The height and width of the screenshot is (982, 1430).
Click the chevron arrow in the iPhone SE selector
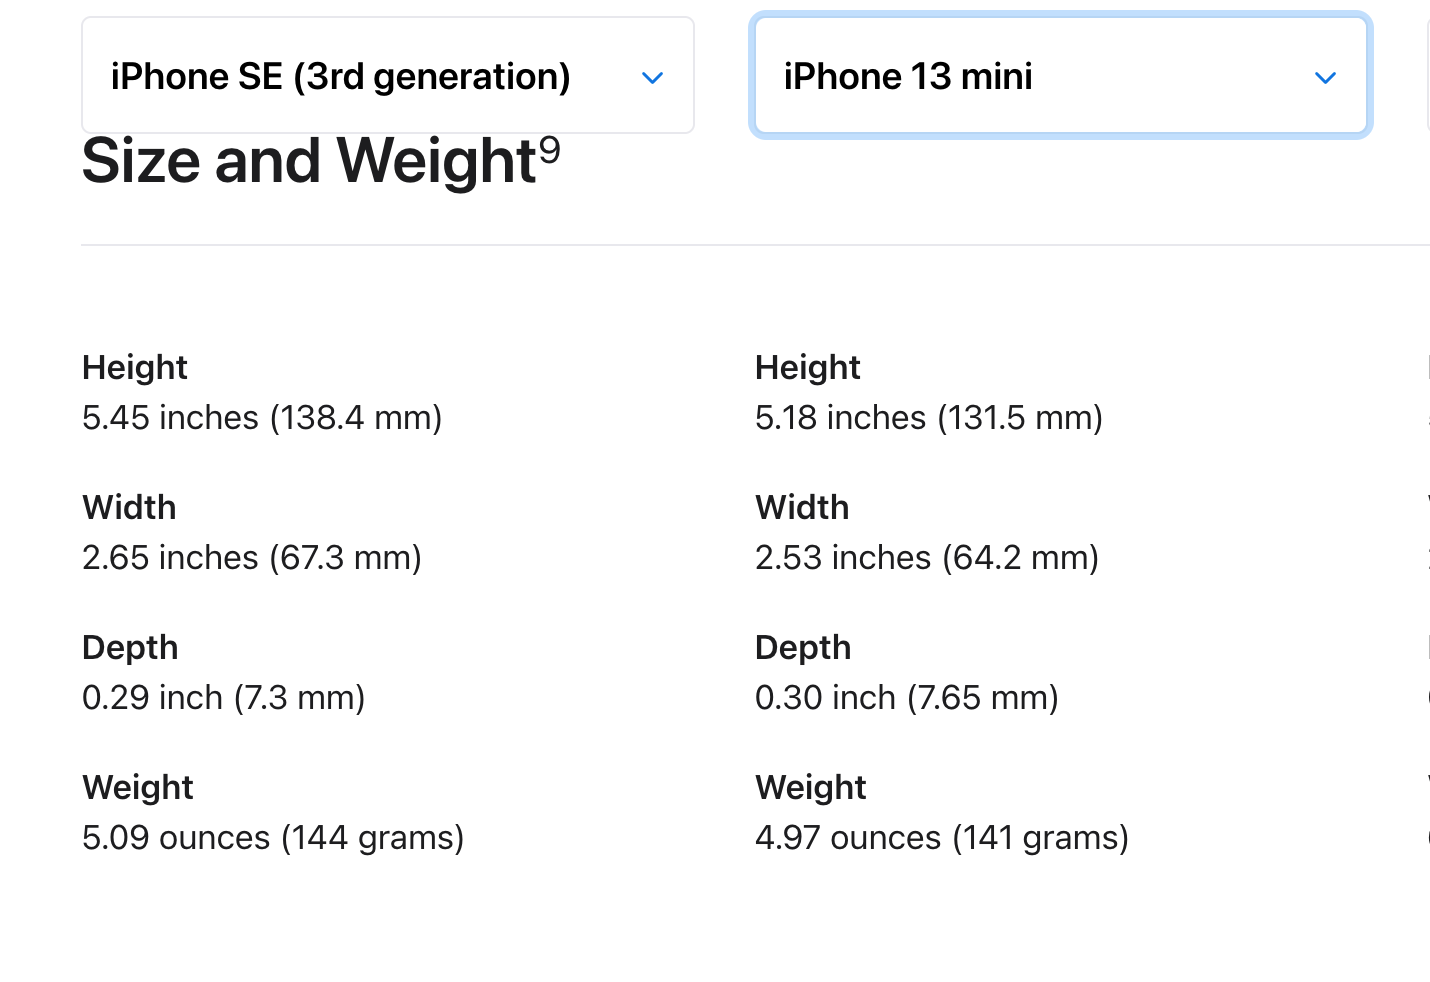[653, 77]
